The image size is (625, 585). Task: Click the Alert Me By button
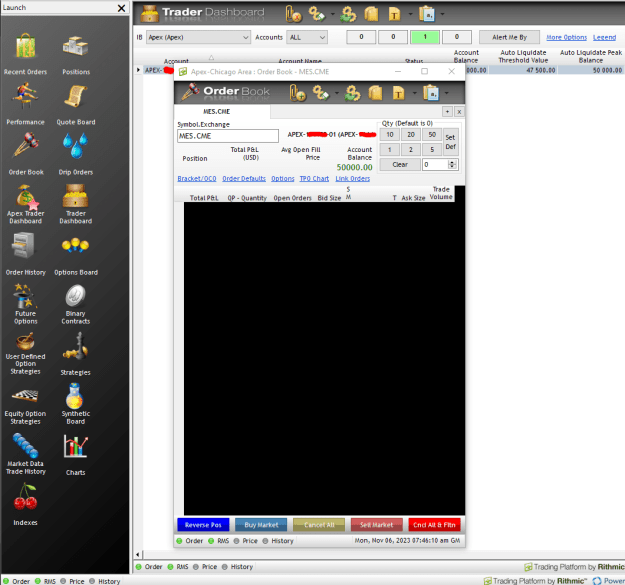(509, 37)
